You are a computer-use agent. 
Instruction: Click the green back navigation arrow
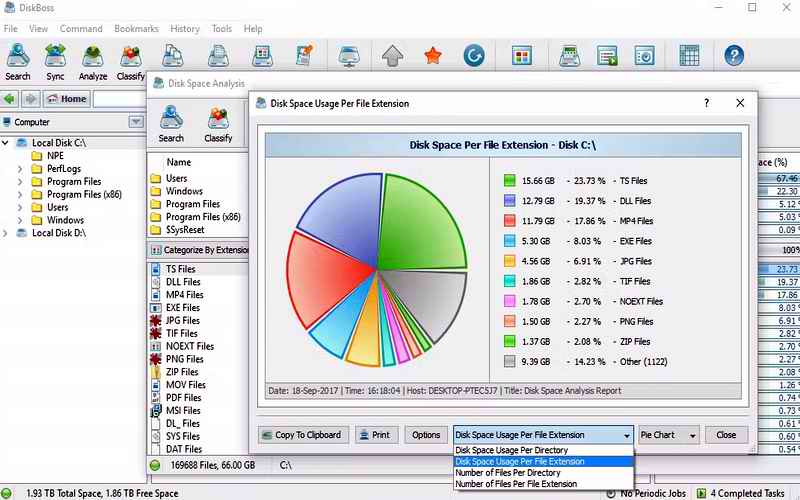(x=11, y=99)
